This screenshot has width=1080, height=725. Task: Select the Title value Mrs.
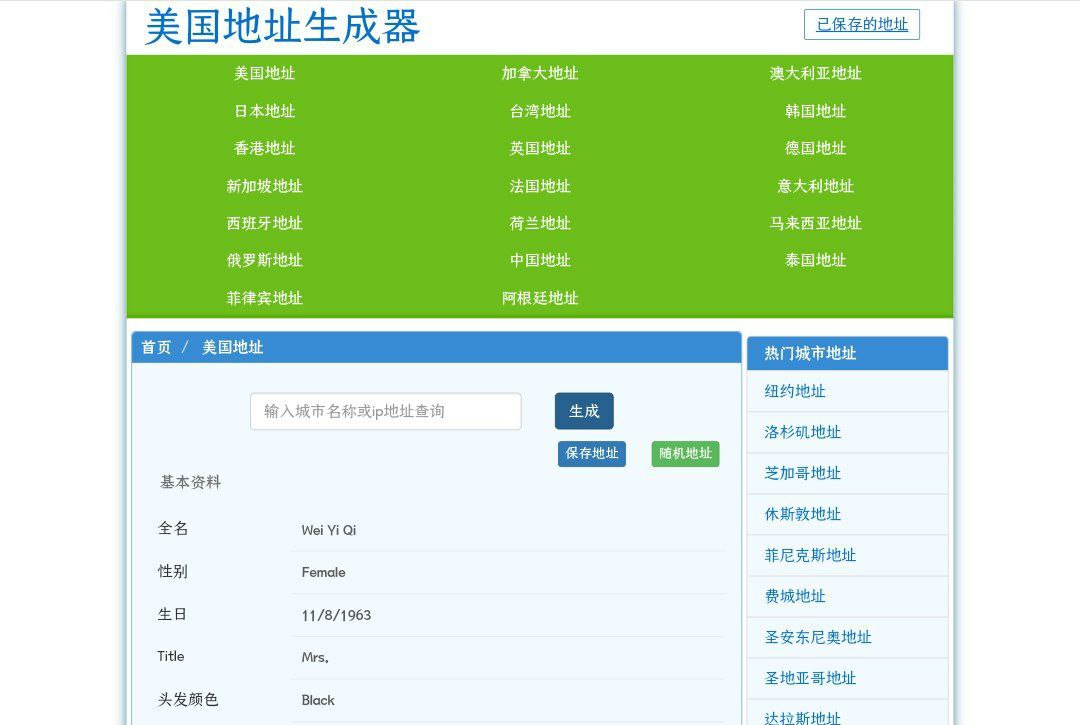tap(315, 658)
